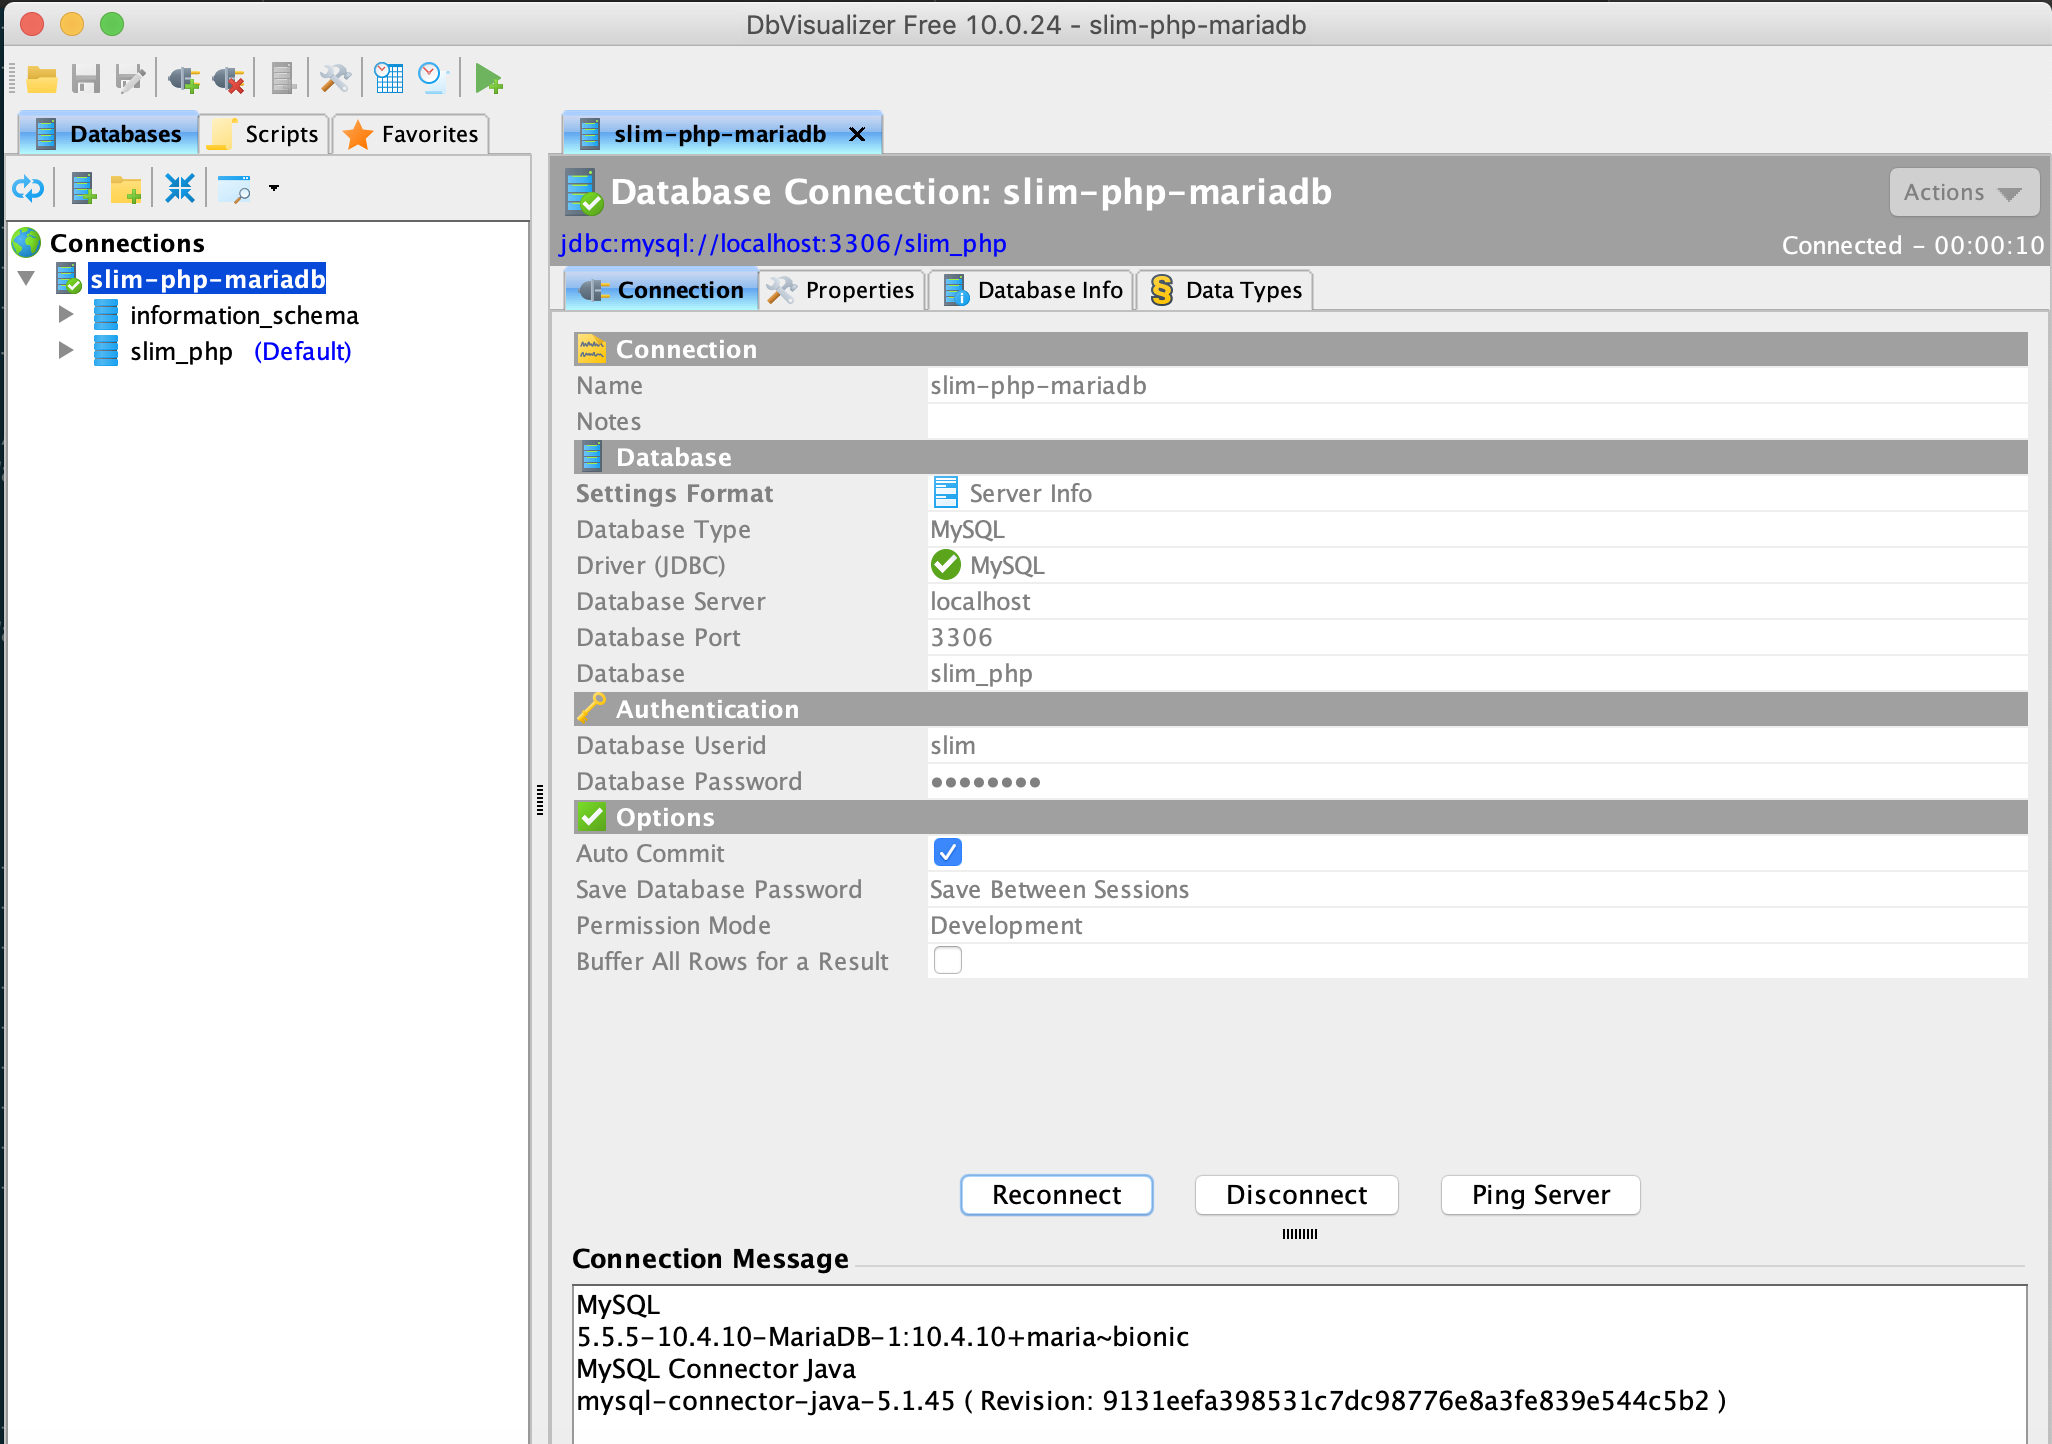Enable Buffer All Rows for a Result
2052x1444 pixels.
[x=947, y=960]
